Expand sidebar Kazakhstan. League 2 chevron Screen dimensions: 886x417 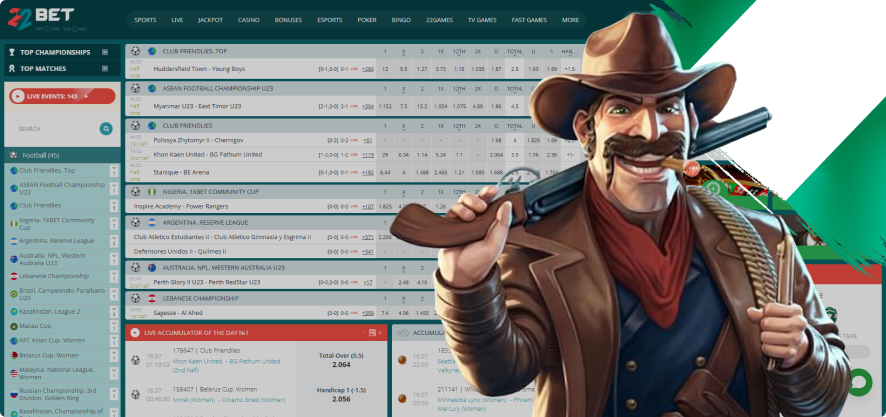(114, 311)
